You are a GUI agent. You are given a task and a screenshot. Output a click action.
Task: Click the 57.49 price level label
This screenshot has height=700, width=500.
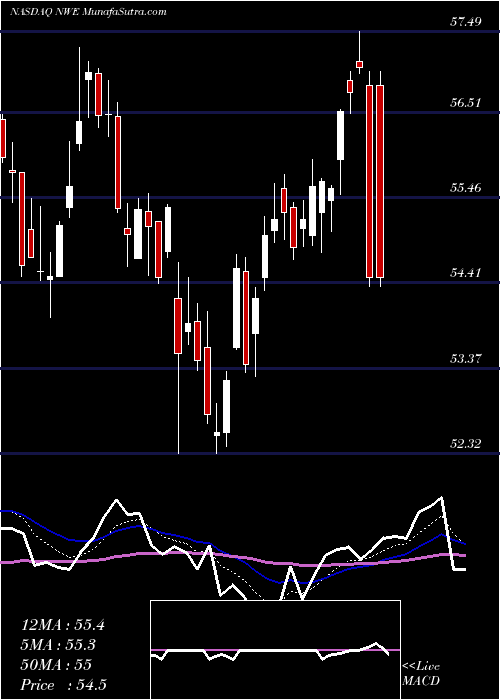(466, 21)
